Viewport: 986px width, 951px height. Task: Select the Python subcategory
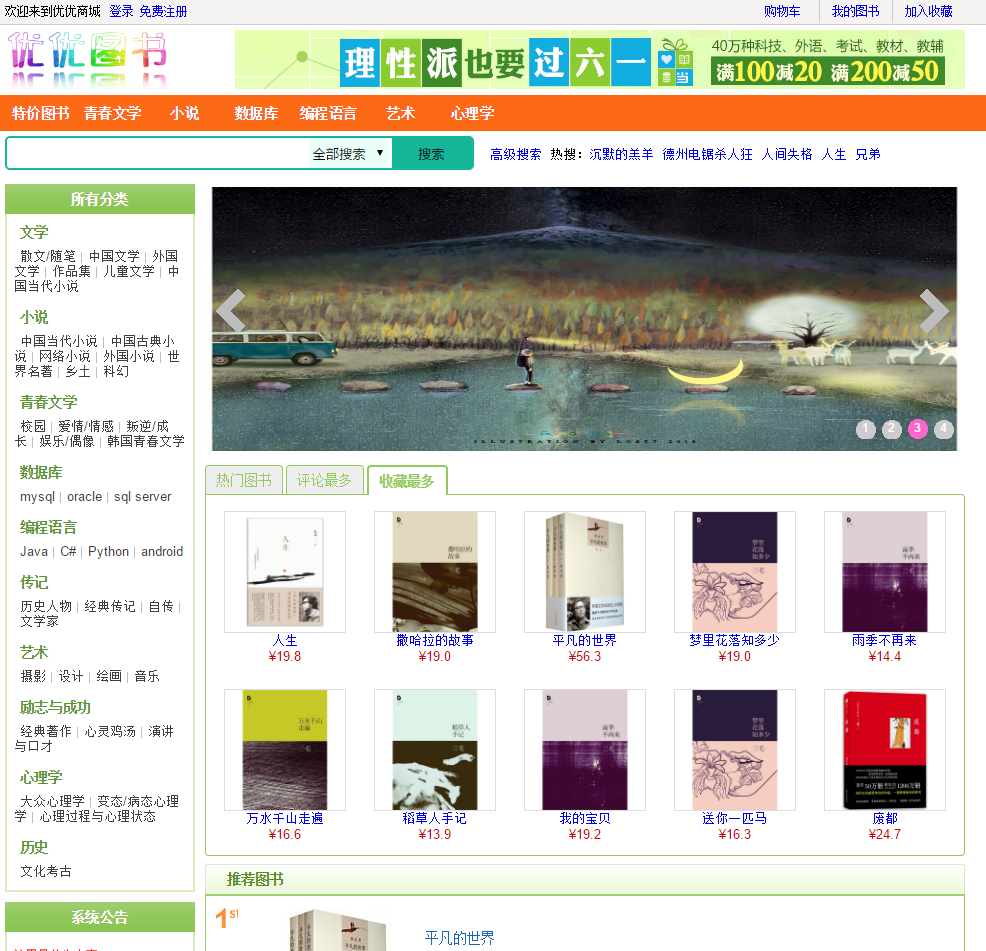[108, 552]
